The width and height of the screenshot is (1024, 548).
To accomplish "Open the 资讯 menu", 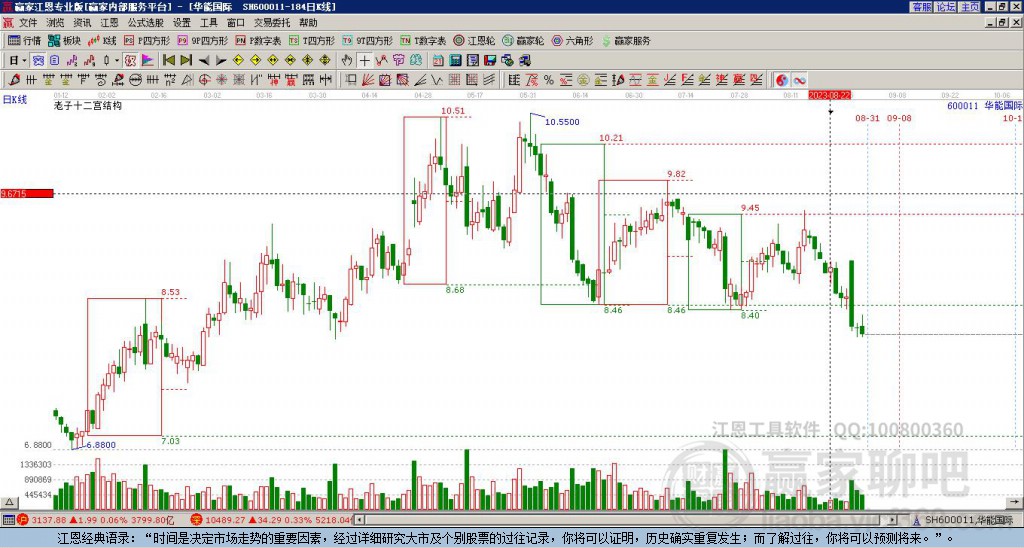I will point(82,23).
